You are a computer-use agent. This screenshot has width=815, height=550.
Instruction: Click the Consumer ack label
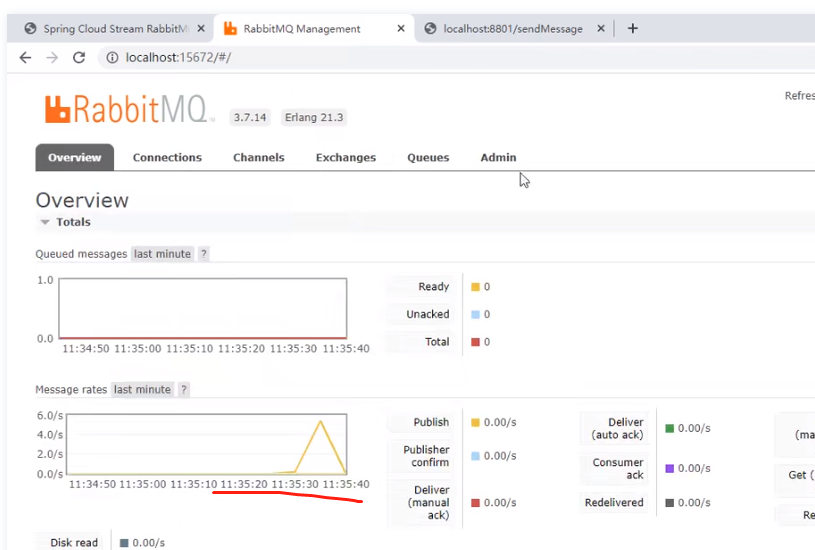618,468
